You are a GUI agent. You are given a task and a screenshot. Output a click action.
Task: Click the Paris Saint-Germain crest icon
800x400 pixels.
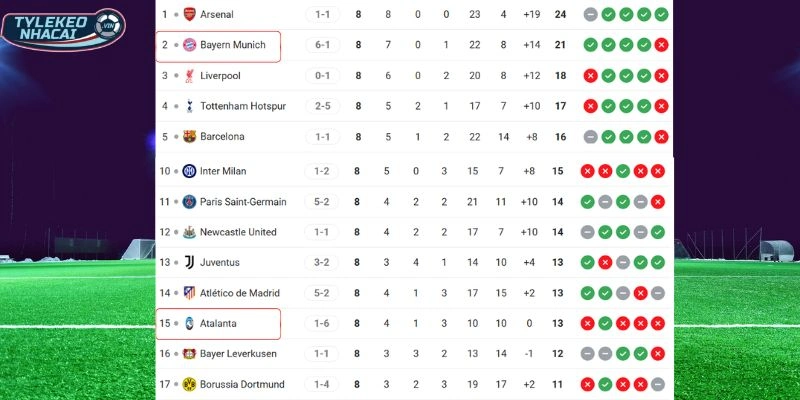(189, 202)
